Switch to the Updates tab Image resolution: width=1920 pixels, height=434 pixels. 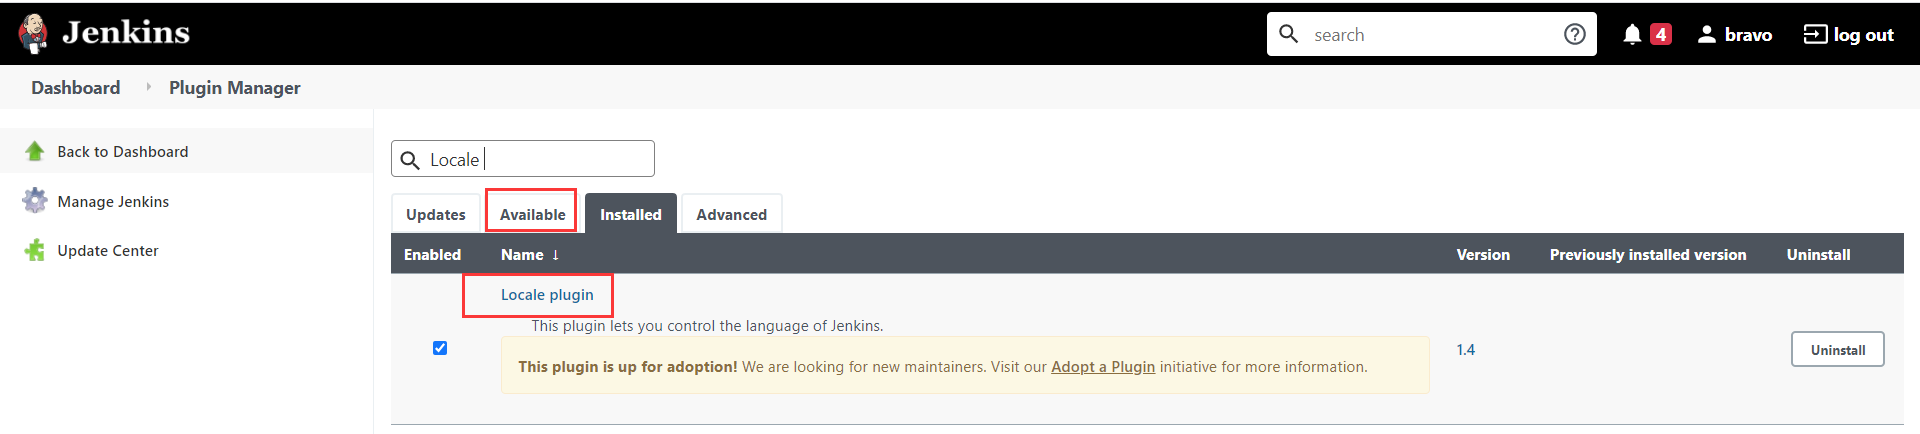tap(436, 214)
